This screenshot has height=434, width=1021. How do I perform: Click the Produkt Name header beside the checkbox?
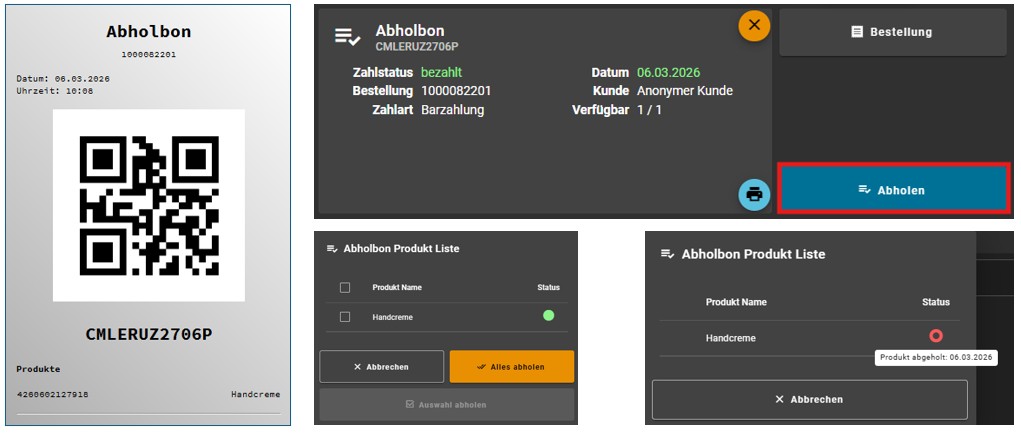(397, 288)
